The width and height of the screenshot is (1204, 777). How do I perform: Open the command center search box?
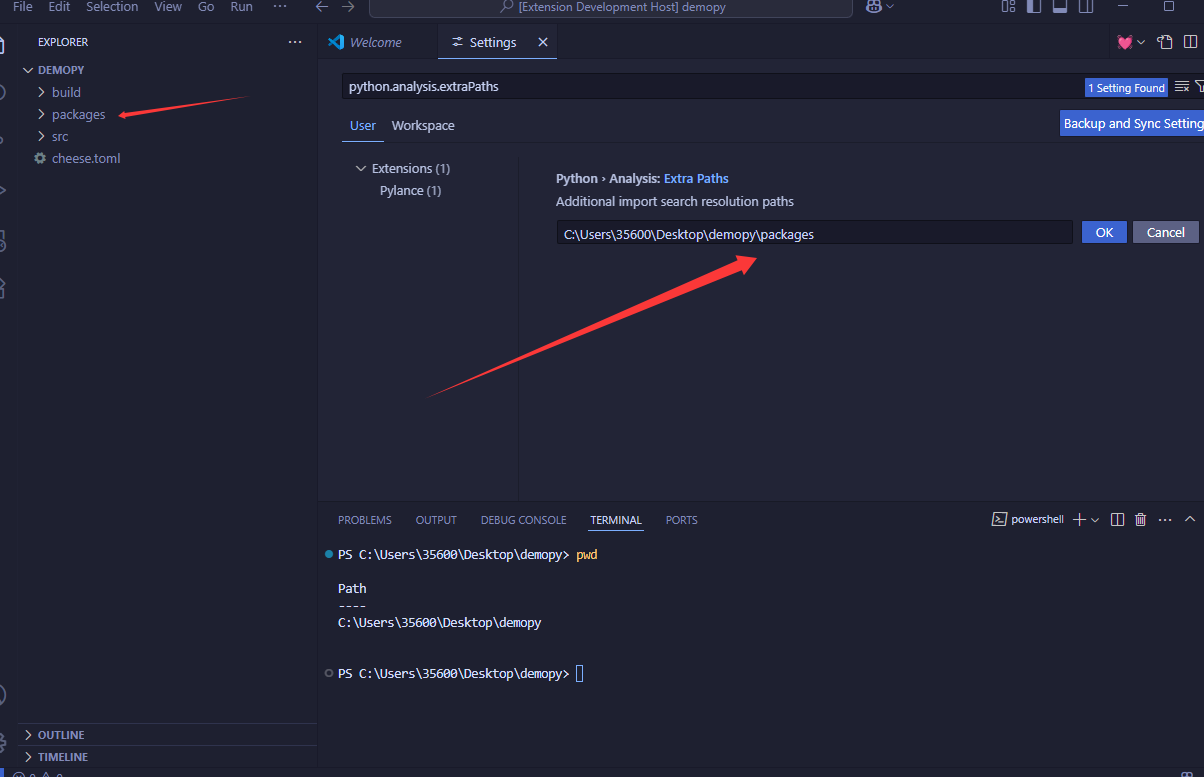pos(610,7)
